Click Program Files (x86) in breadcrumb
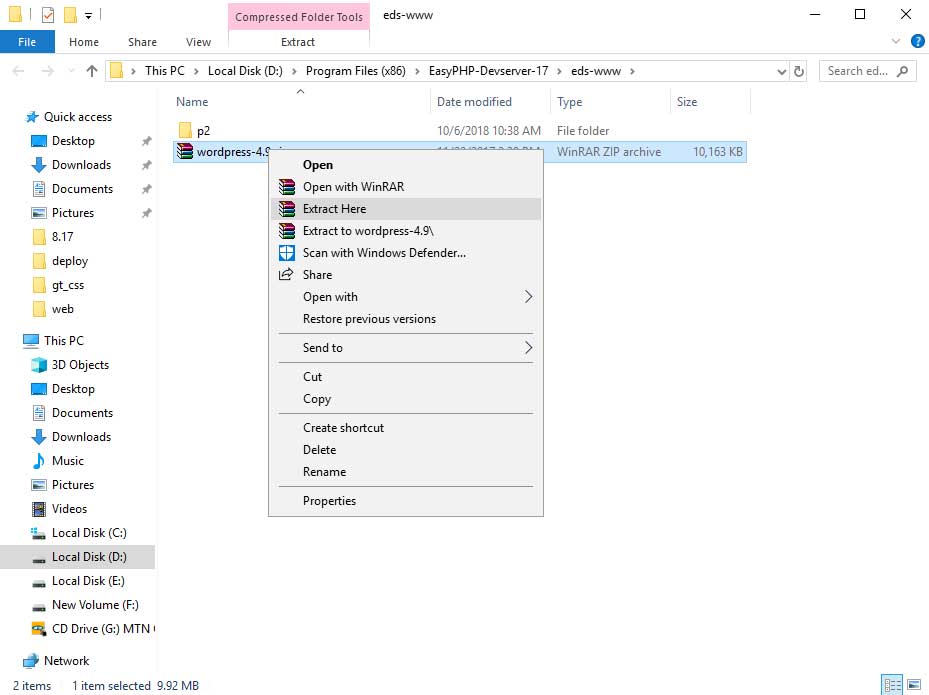The height and width of the screenshot is (695, 929). (x=355, y=71)
